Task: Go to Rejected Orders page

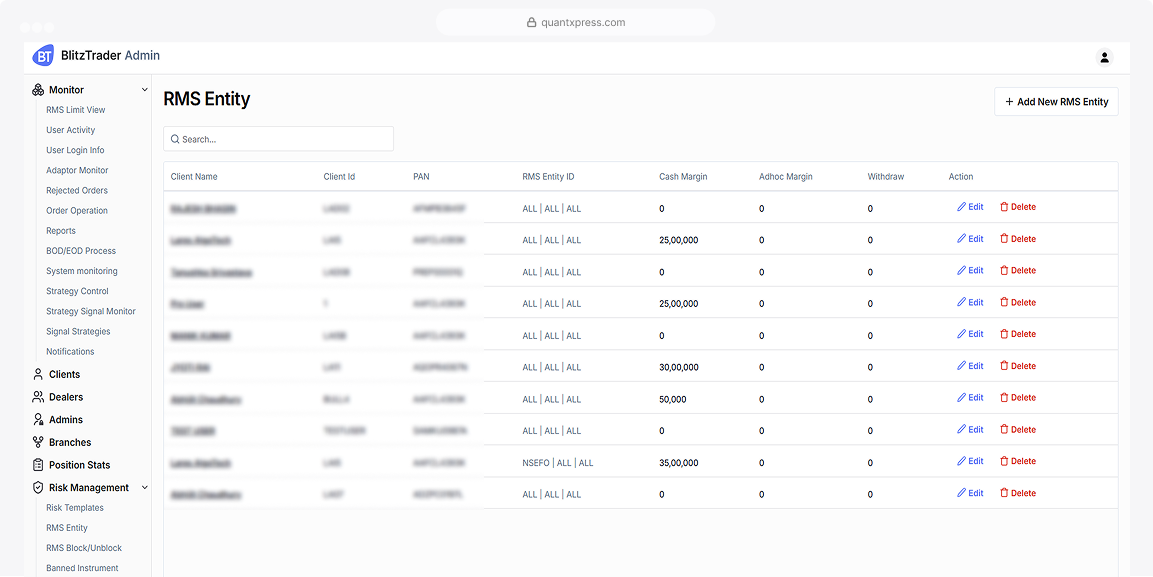Action: [77, 190]
